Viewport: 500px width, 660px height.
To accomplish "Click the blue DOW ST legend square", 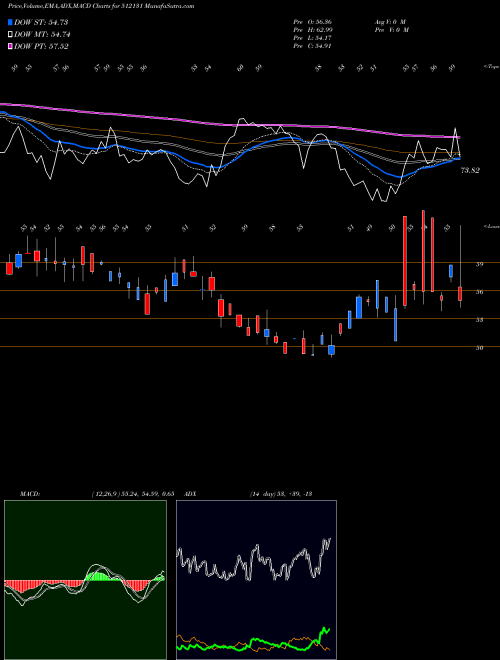I will coord(11,22).
